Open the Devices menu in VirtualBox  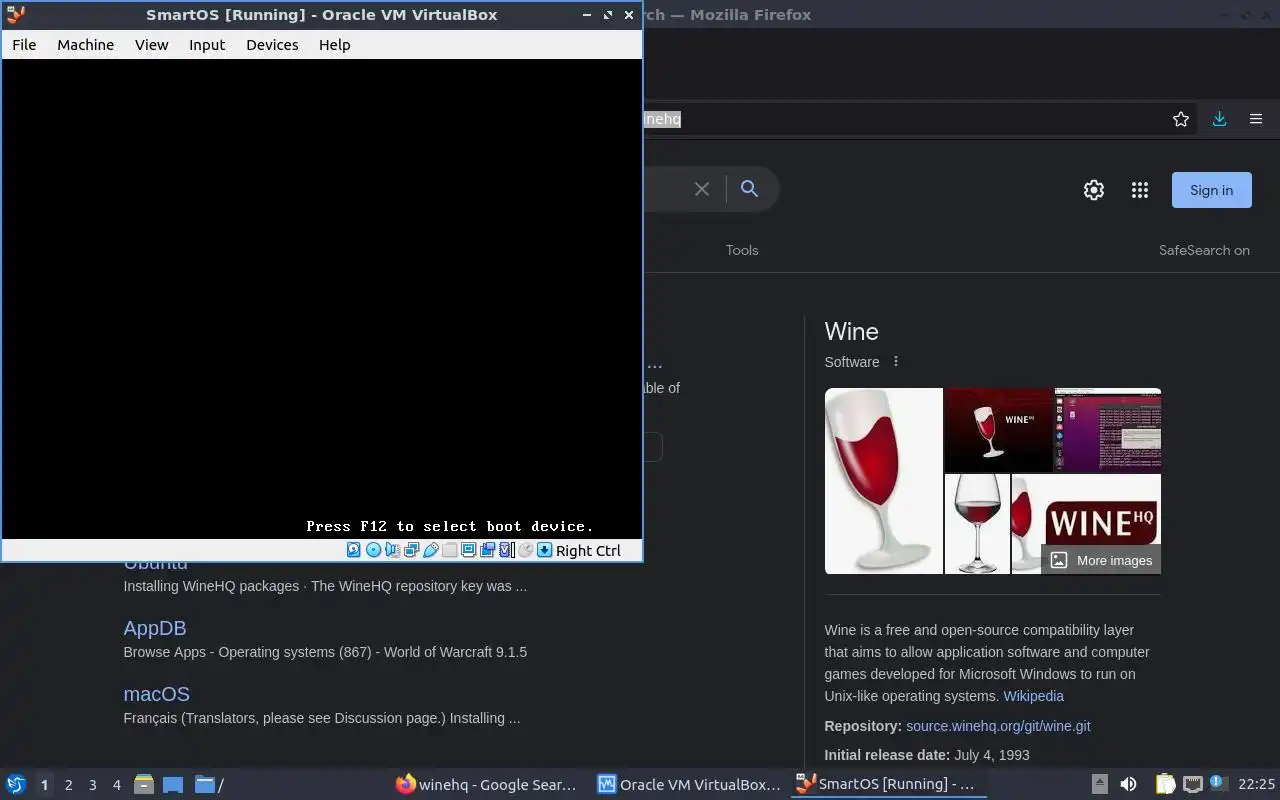272,45
